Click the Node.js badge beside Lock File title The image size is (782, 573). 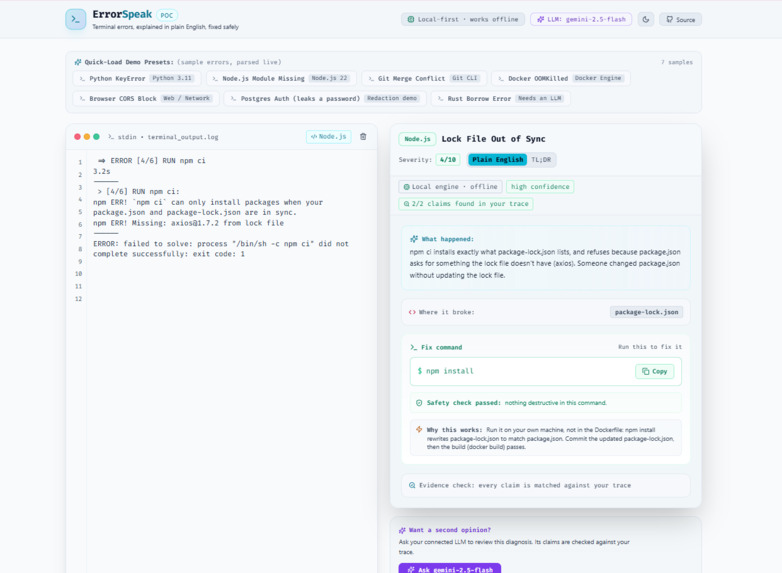click(417, 139)
